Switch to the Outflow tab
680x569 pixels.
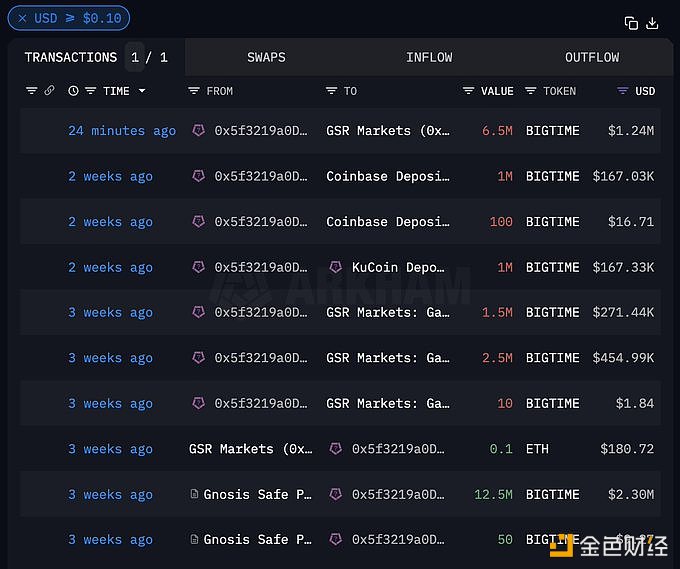592,57
